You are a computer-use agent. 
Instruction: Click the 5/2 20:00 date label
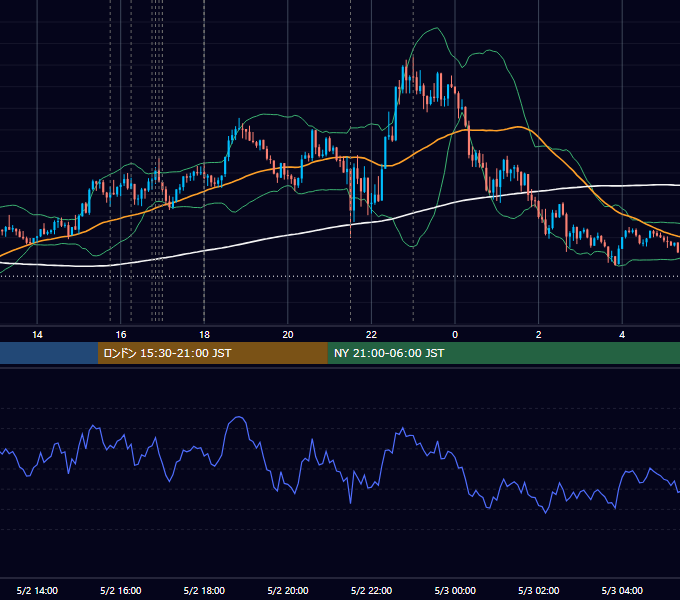[288, 590]
